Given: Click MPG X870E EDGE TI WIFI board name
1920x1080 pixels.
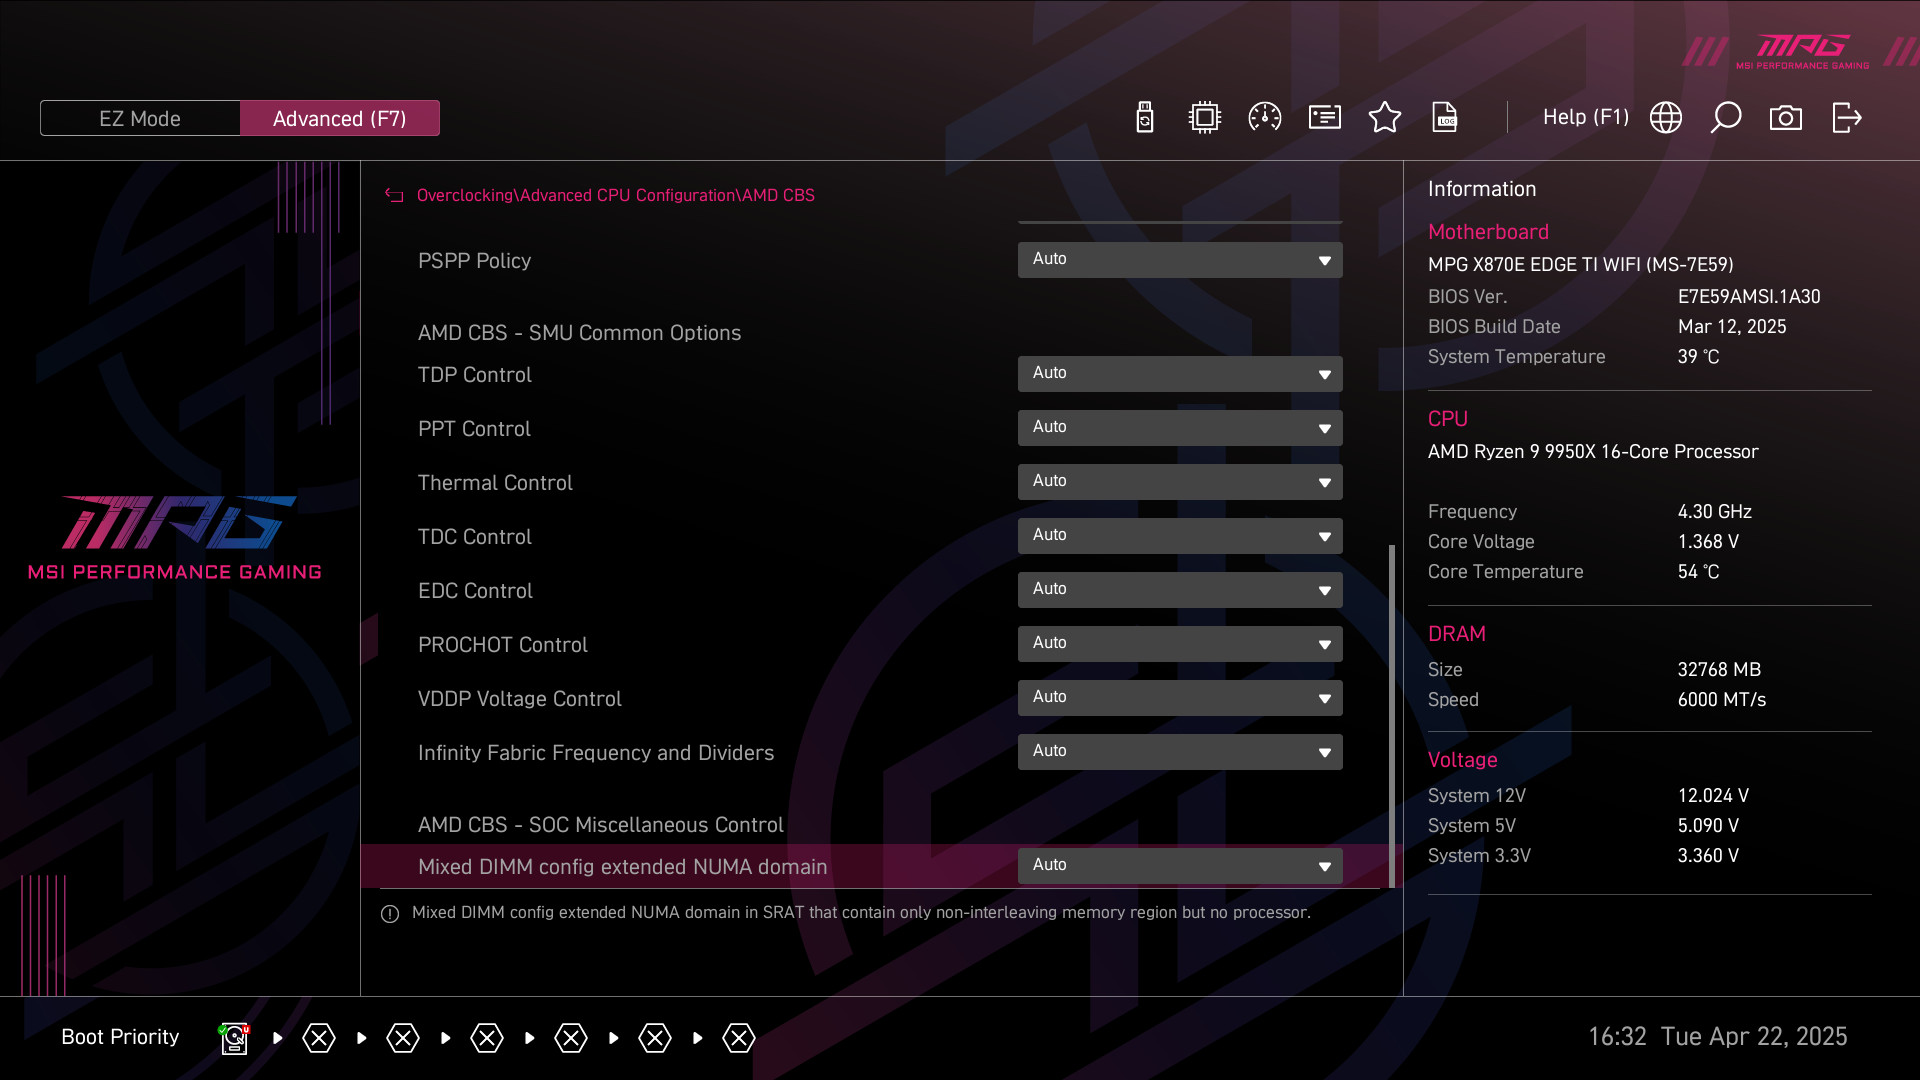Looking at the screenshot, I should coord(1580,265).
